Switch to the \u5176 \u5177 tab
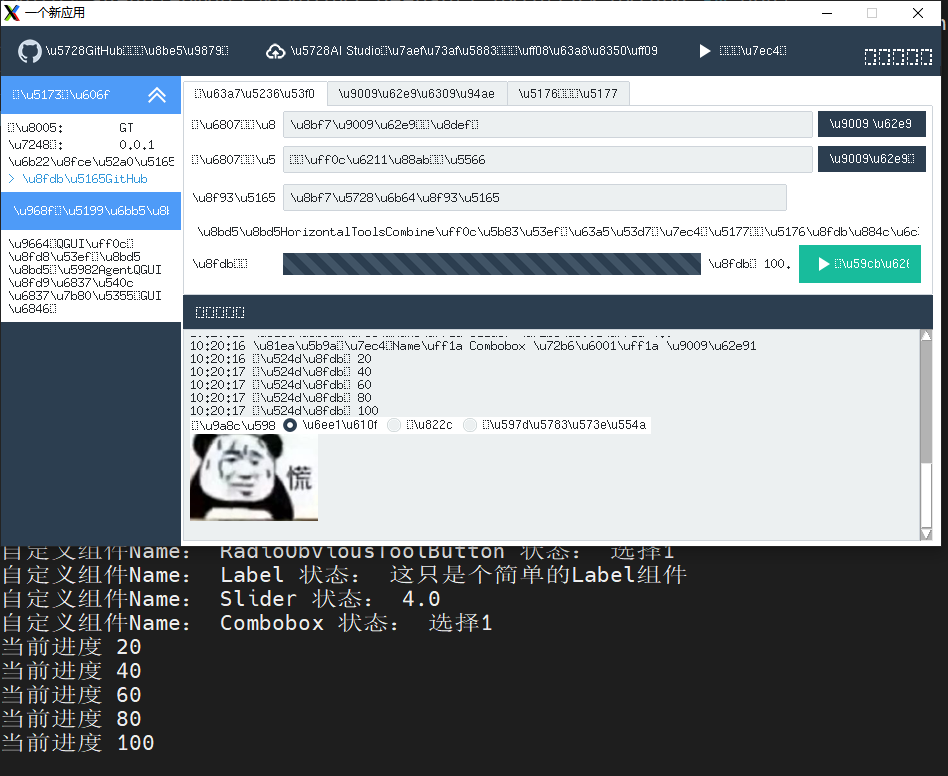948x776 pixels. tap(568, 94)
